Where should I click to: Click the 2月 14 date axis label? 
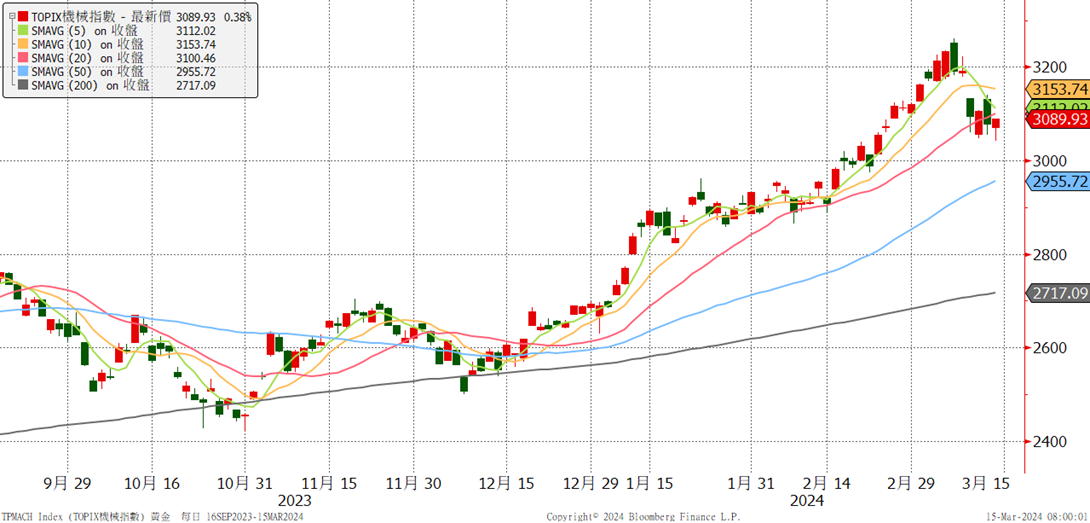tap(828, 482)
